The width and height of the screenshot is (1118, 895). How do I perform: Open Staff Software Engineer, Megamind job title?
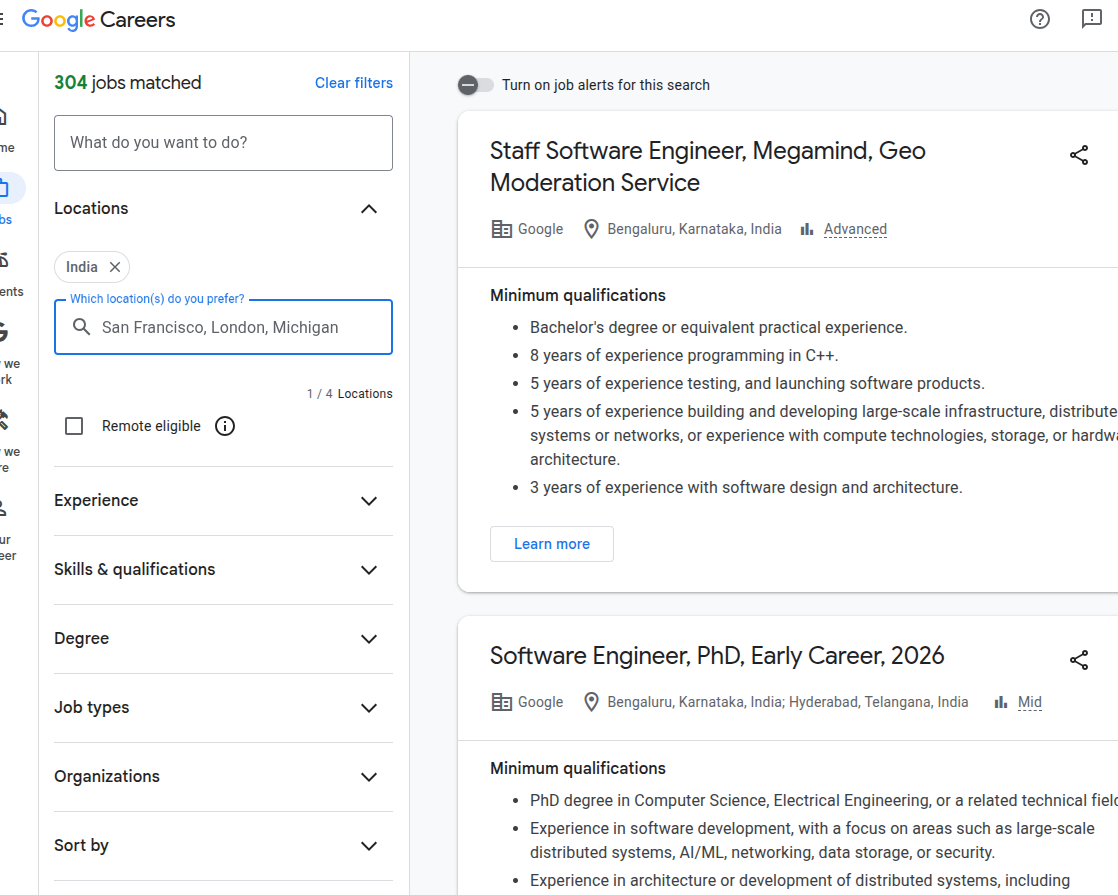tap(707, 167)
